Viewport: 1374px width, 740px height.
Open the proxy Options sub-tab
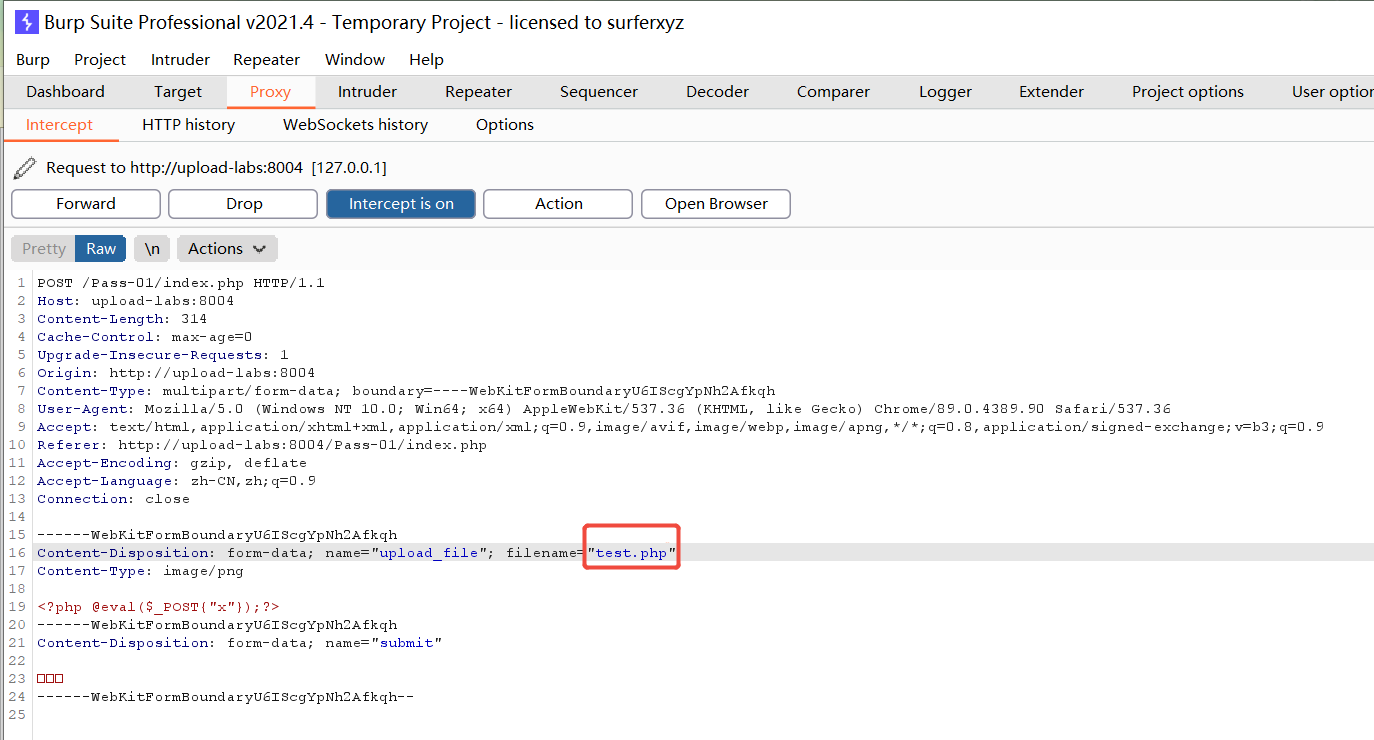[x=505, y=125]
